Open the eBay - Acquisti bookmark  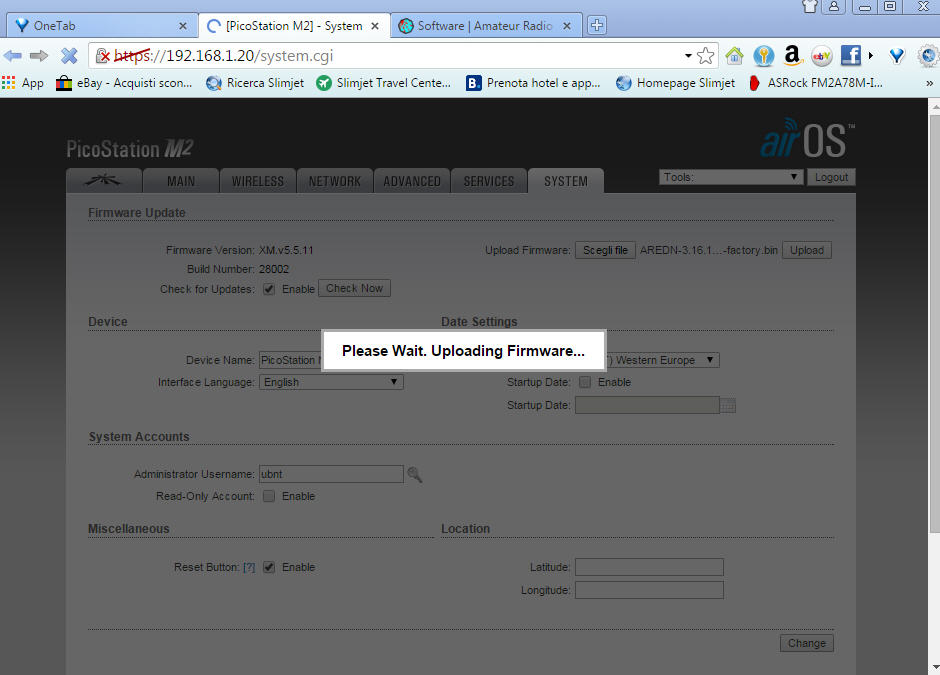click(x=124, y=83)
